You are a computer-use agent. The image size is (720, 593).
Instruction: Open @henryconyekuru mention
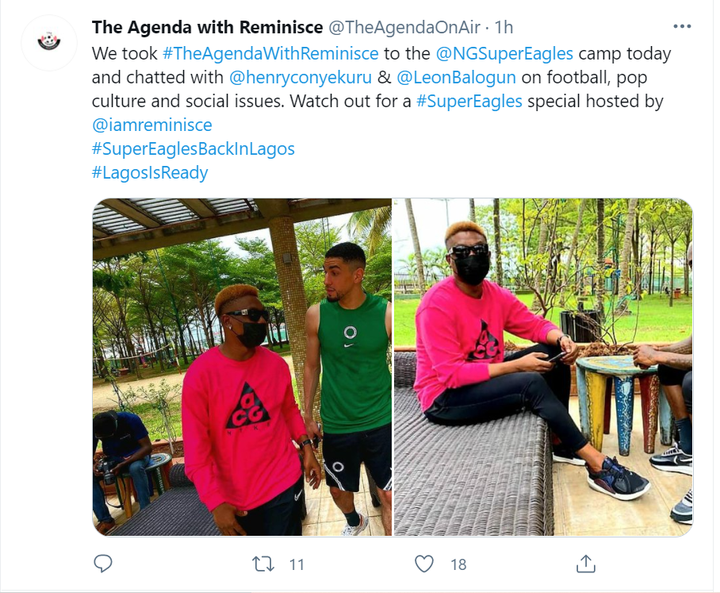300,78
